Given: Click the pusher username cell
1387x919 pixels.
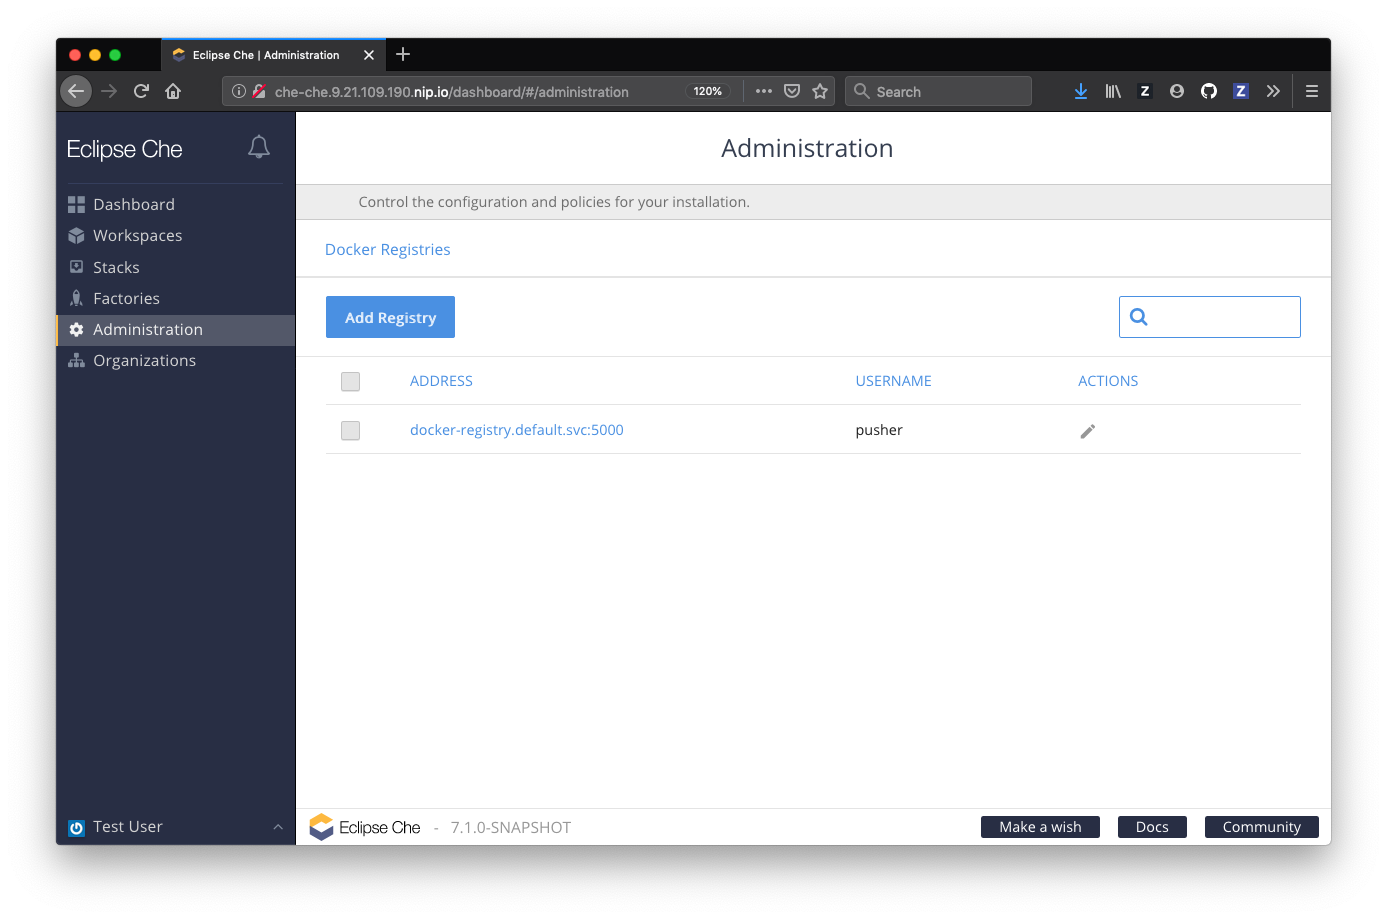Looking at the screenshot, I should pos(879,430).
